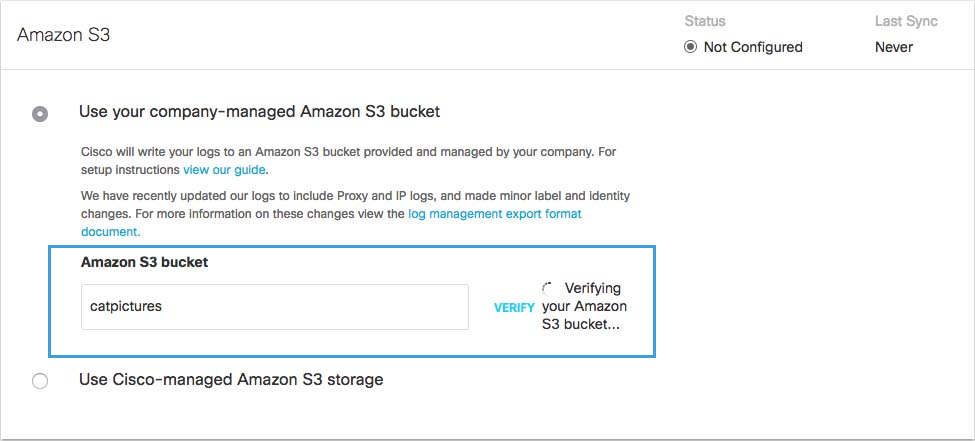The image size is (975, 441).
Task: Click the Use Cisco-managed Amazon S3 storage label
Action: [231, 379]
